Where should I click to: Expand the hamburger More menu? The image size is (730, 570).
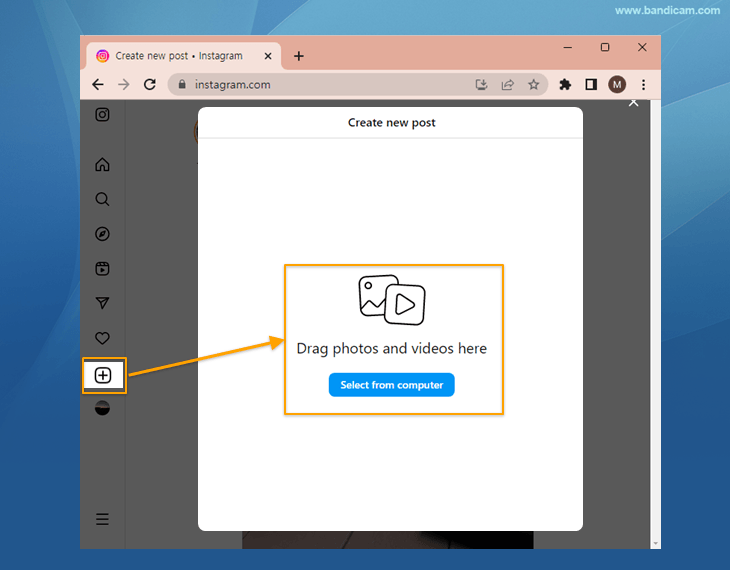coord(102,519)
